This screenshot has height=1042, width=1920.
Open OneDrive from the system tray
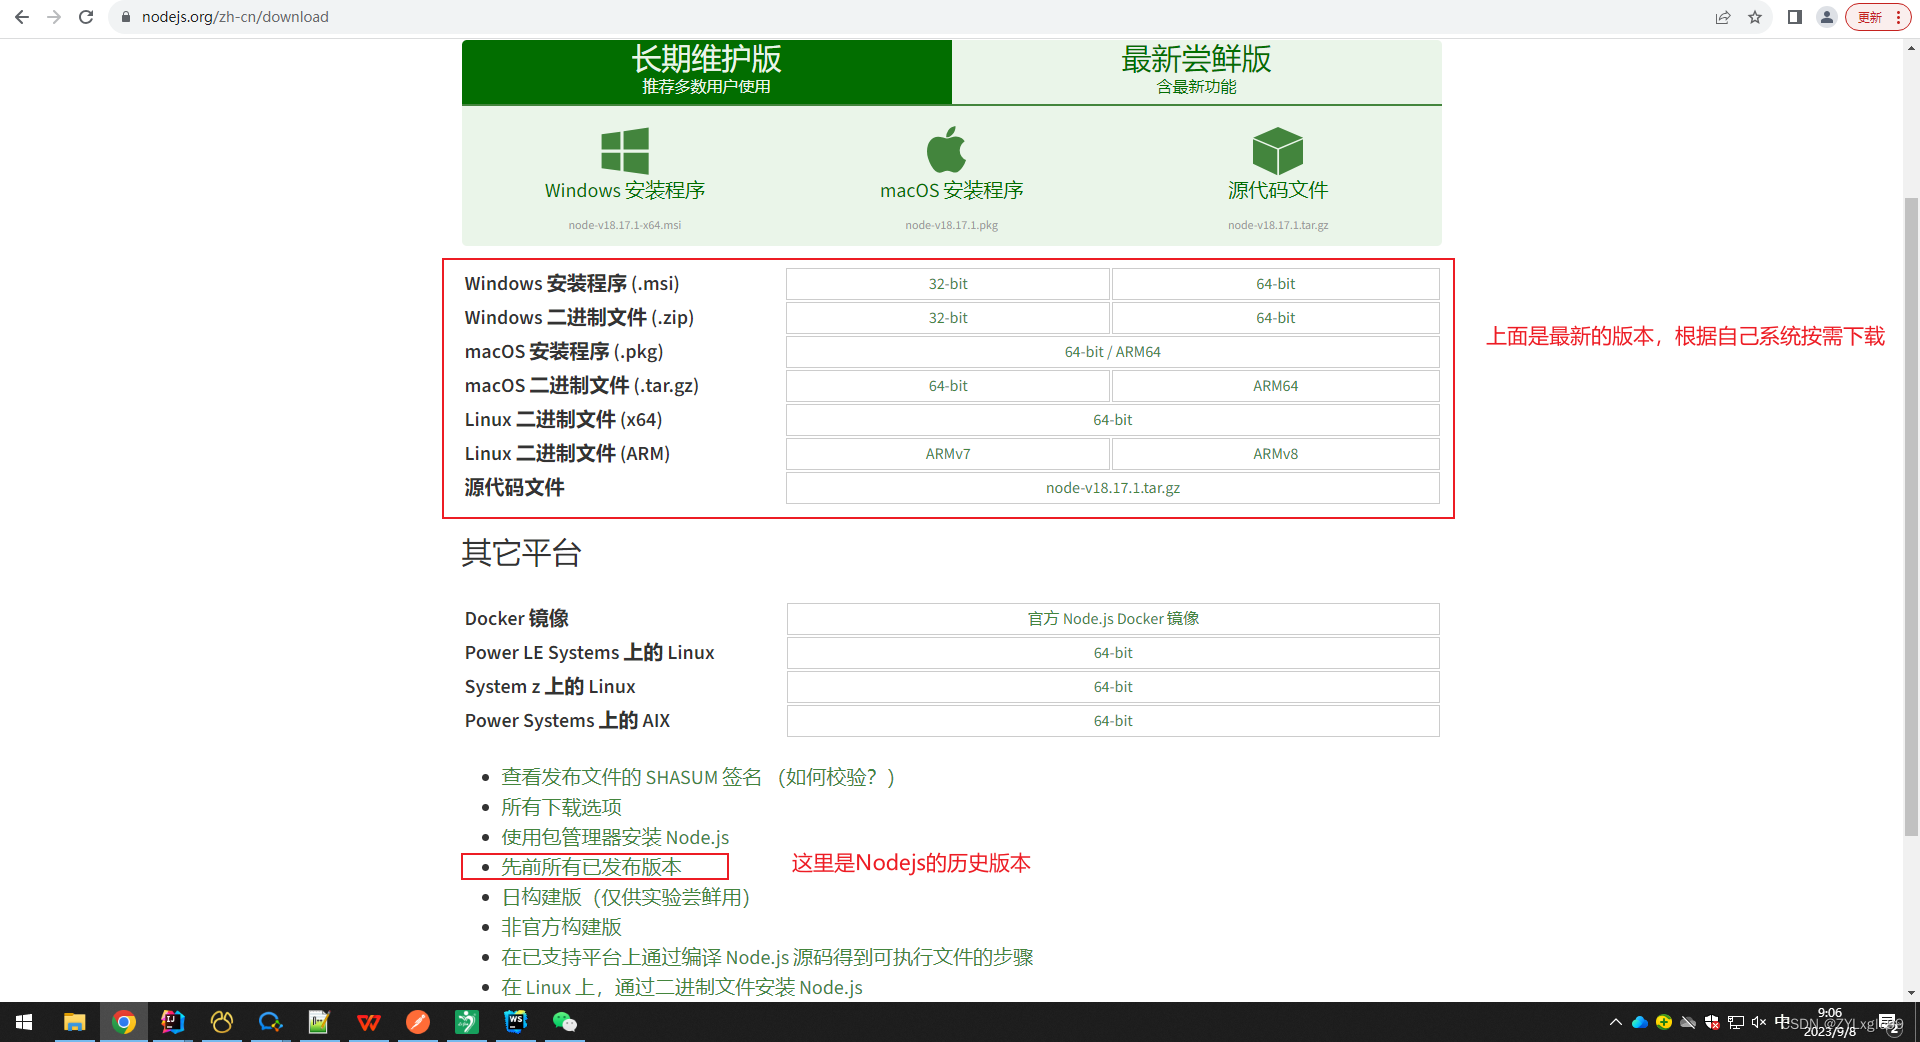point(1638,1022)
